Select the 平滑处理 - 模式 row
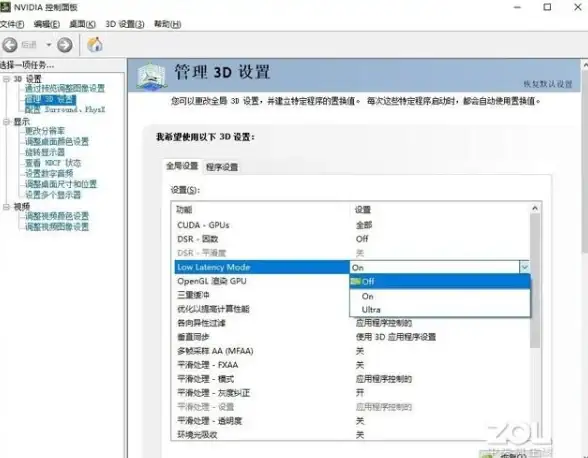This screenshot has height=458, width=588. (x=352, y=379)
